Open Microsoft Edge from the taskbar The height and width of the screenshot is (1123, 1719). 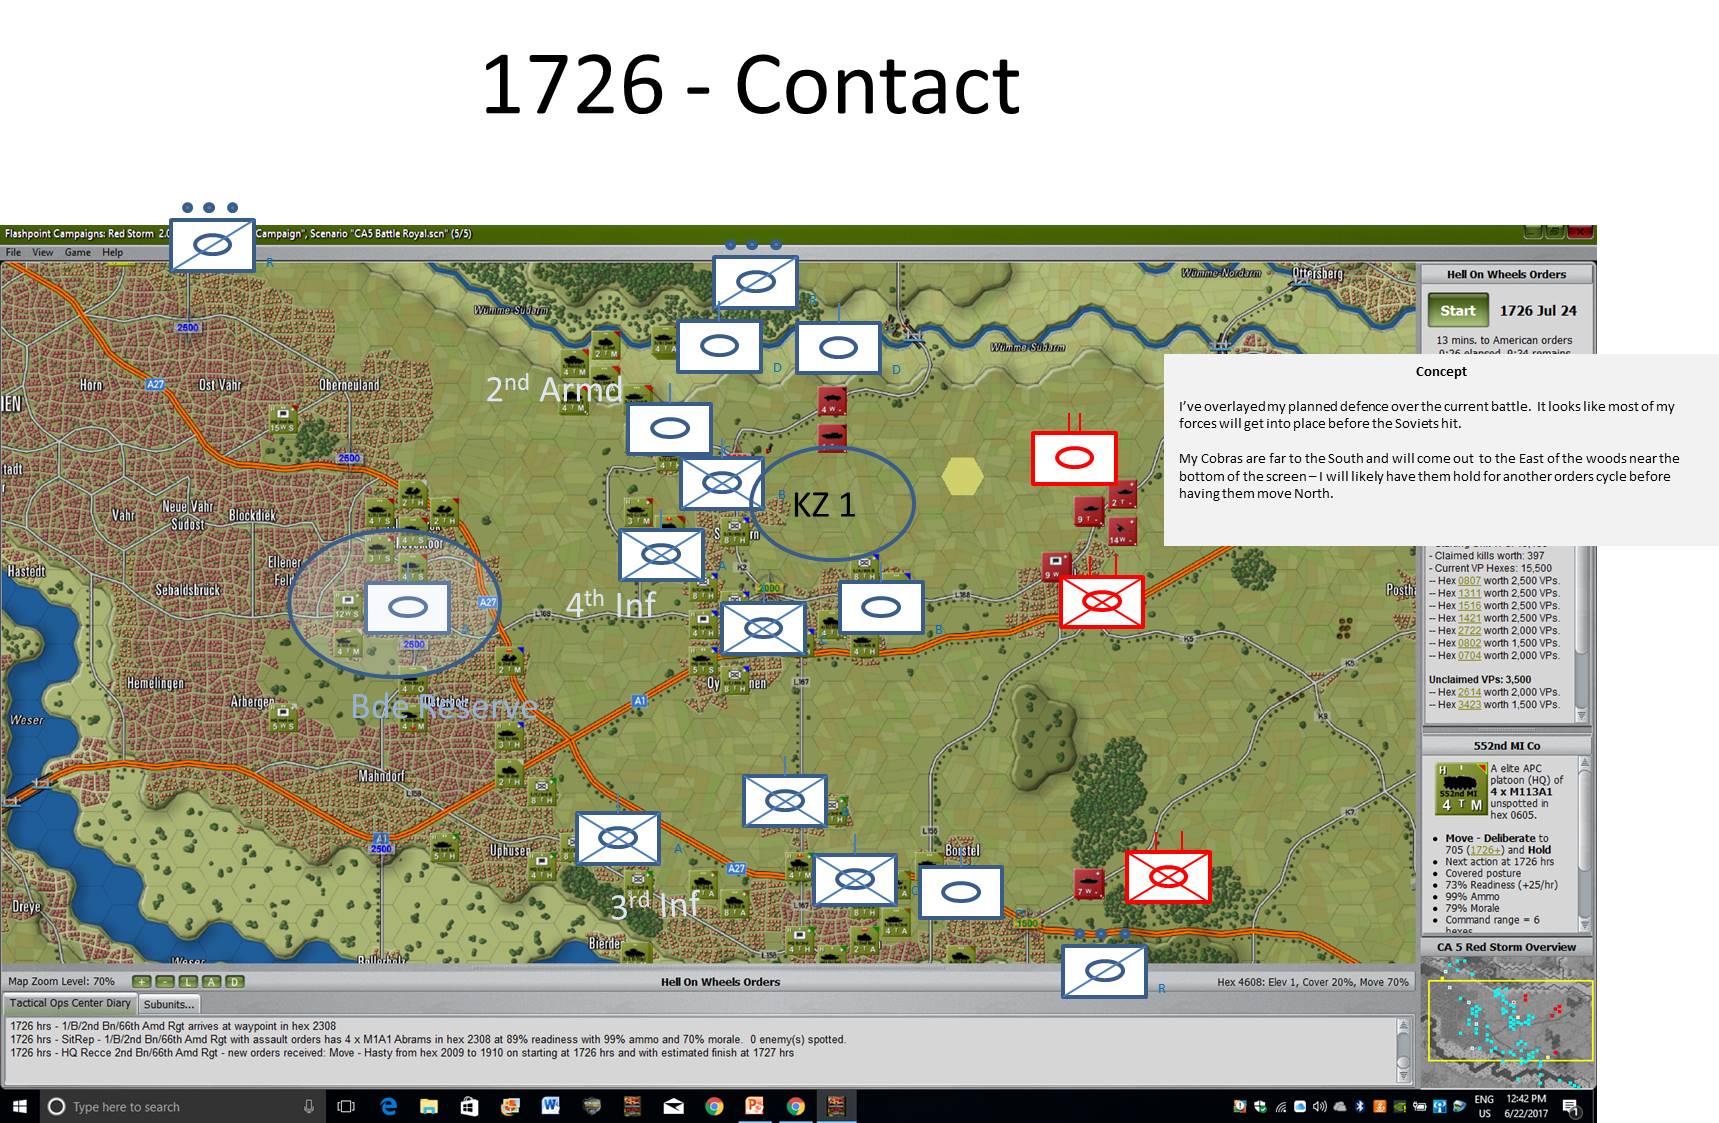click(x=389, y=1106)
